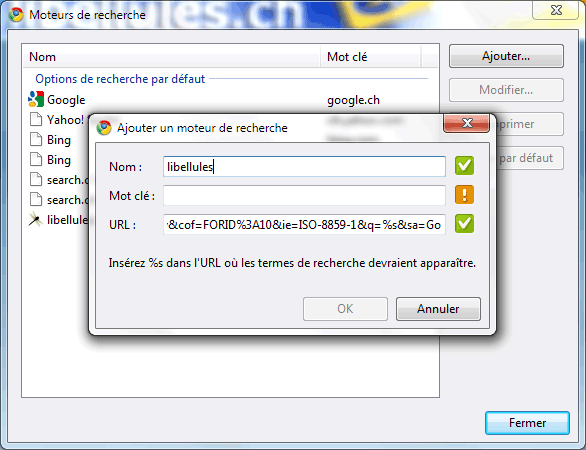Click inside the URL text field
This screenshot has width=586, height=450.
click(x=304, y=225)
